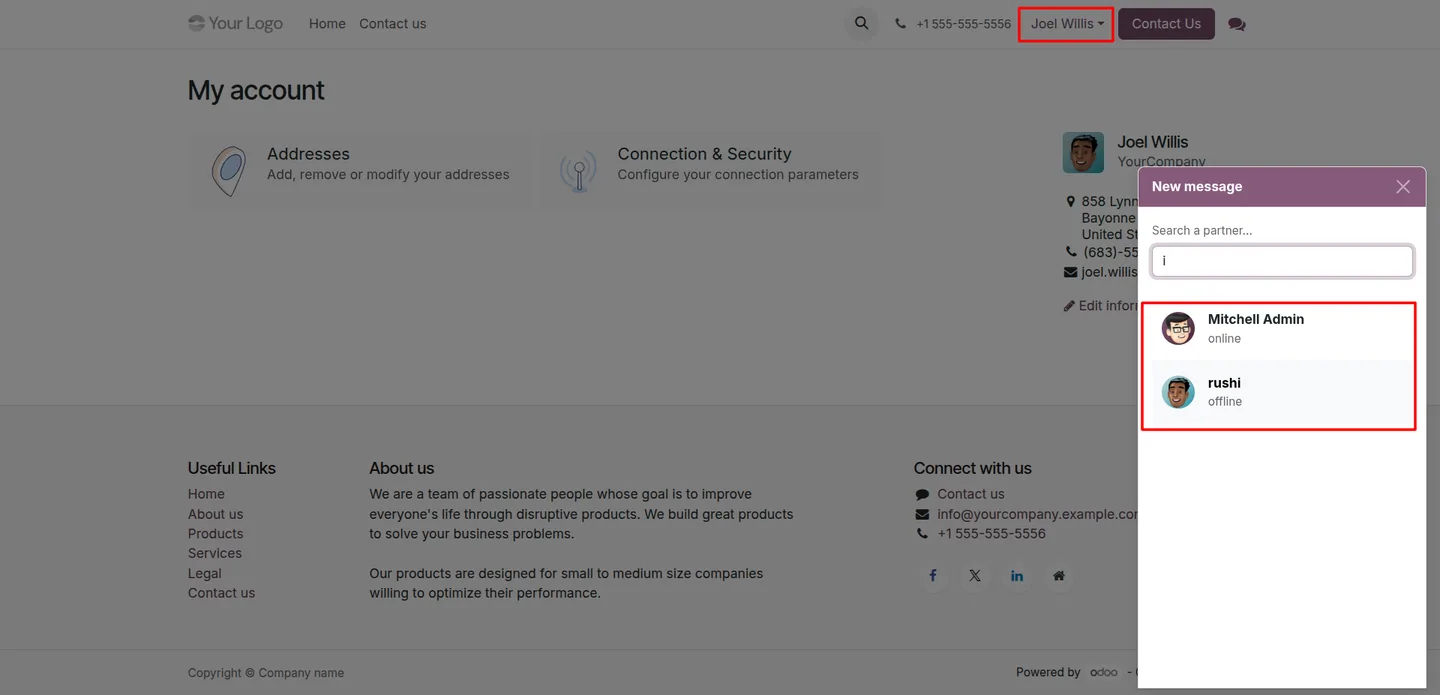The image size is (1440, 695).
Task: Open the Facebook social link
Action: coord(933,576)
